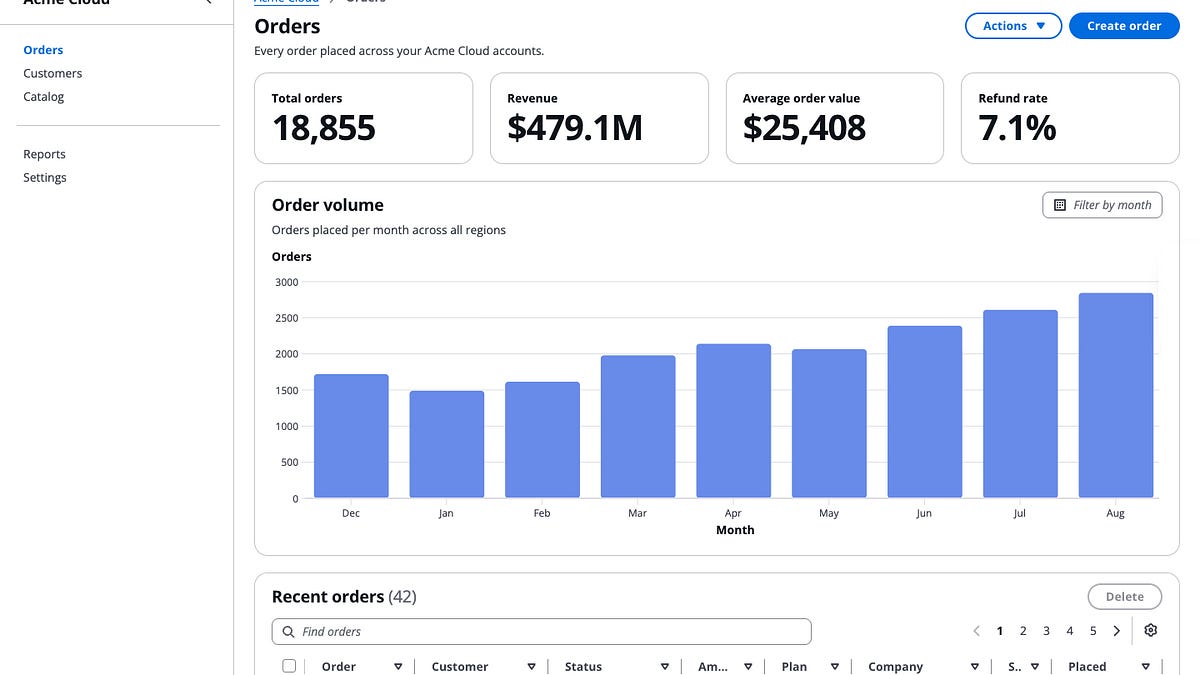Jump to page 5 of recent orders

pyautogui.click(x=1093, y=631)
